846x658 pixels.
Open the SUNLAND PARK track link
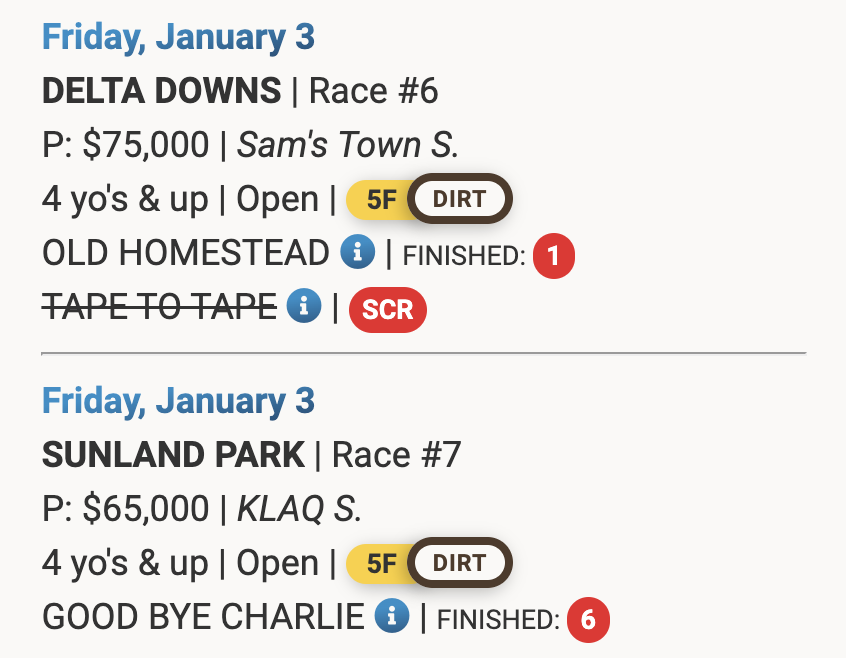(173, 456)
